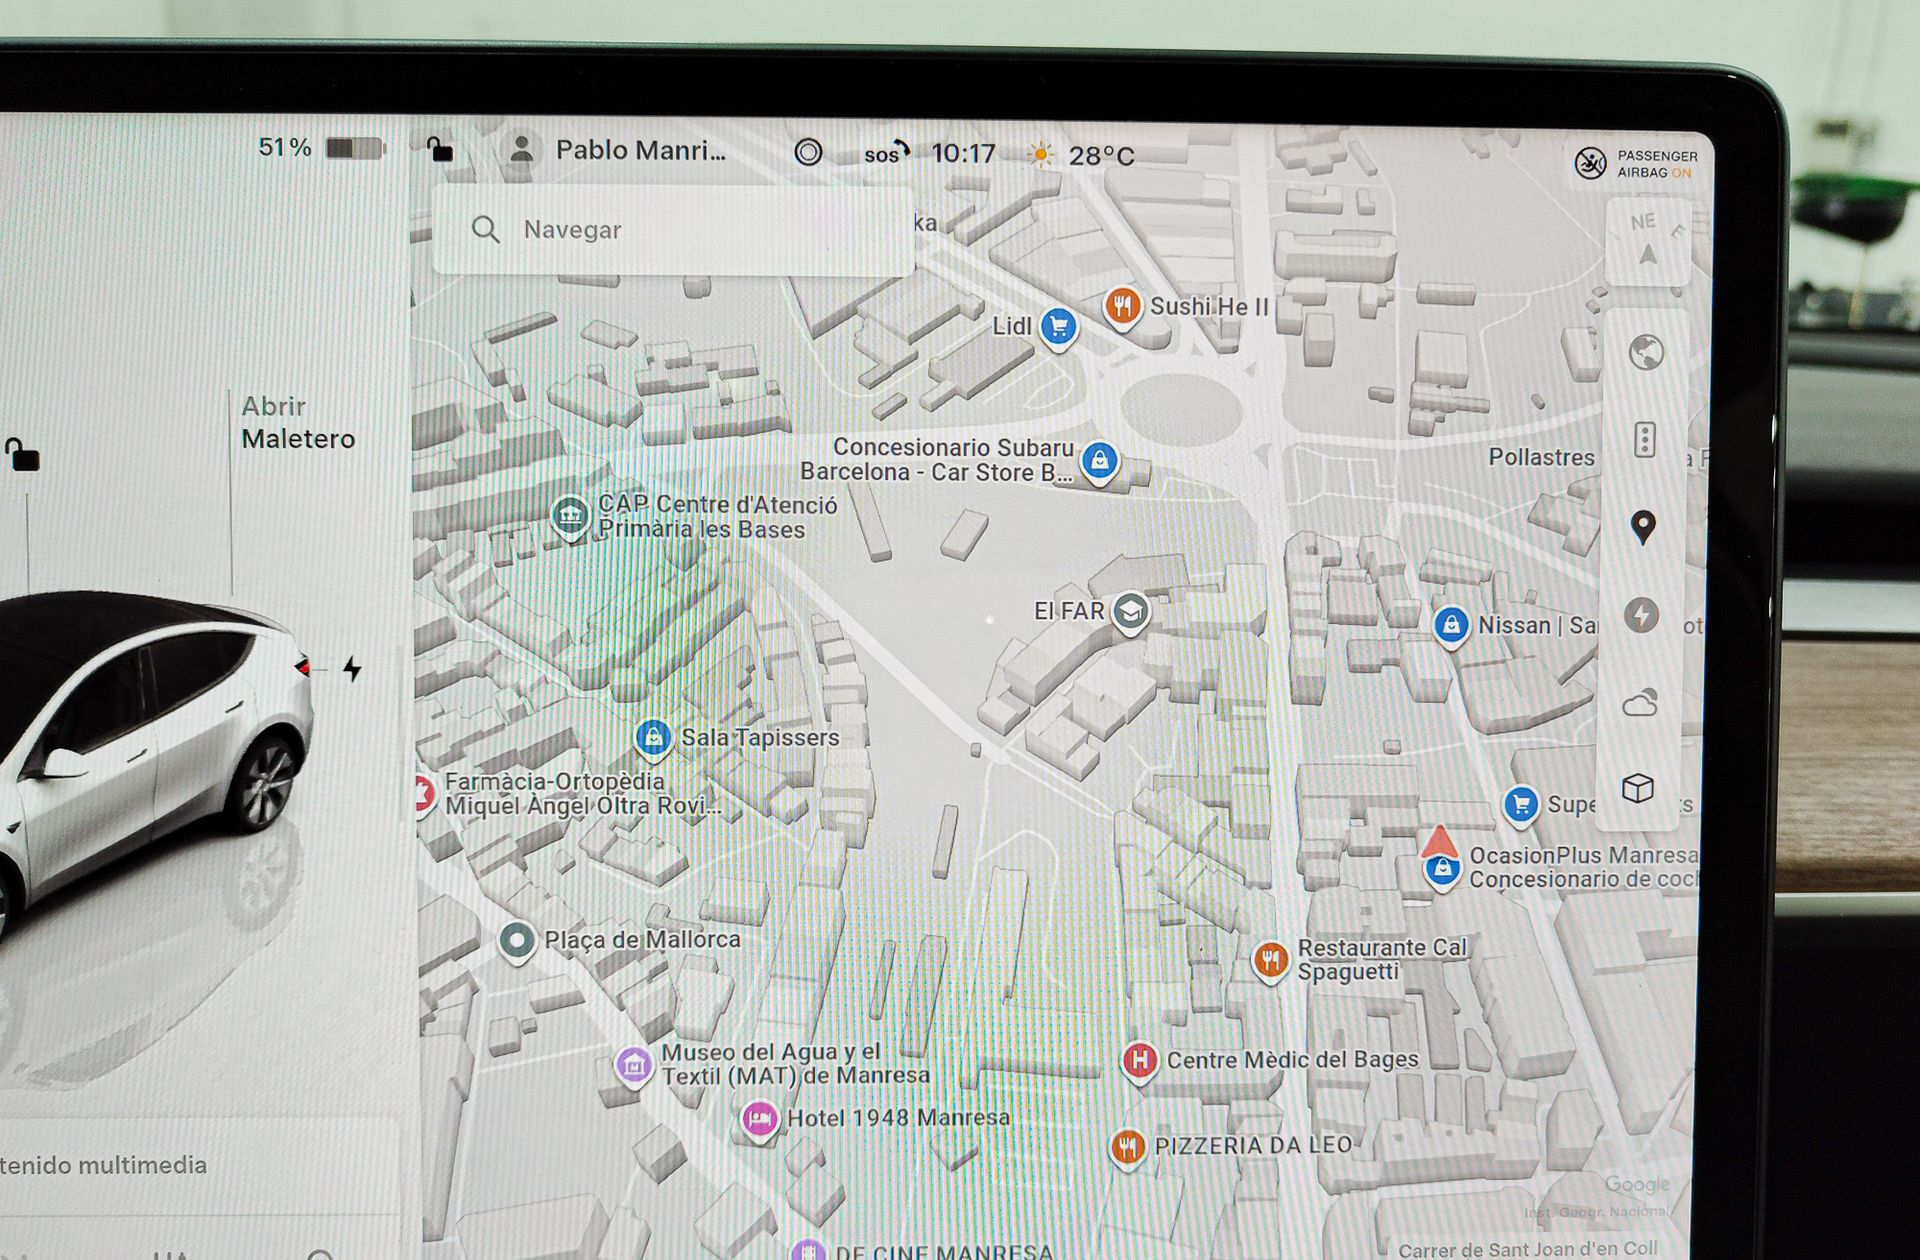Select the Plaça de Mallorca location pin
The image size is (1920, 1260).
coord(517,941)
